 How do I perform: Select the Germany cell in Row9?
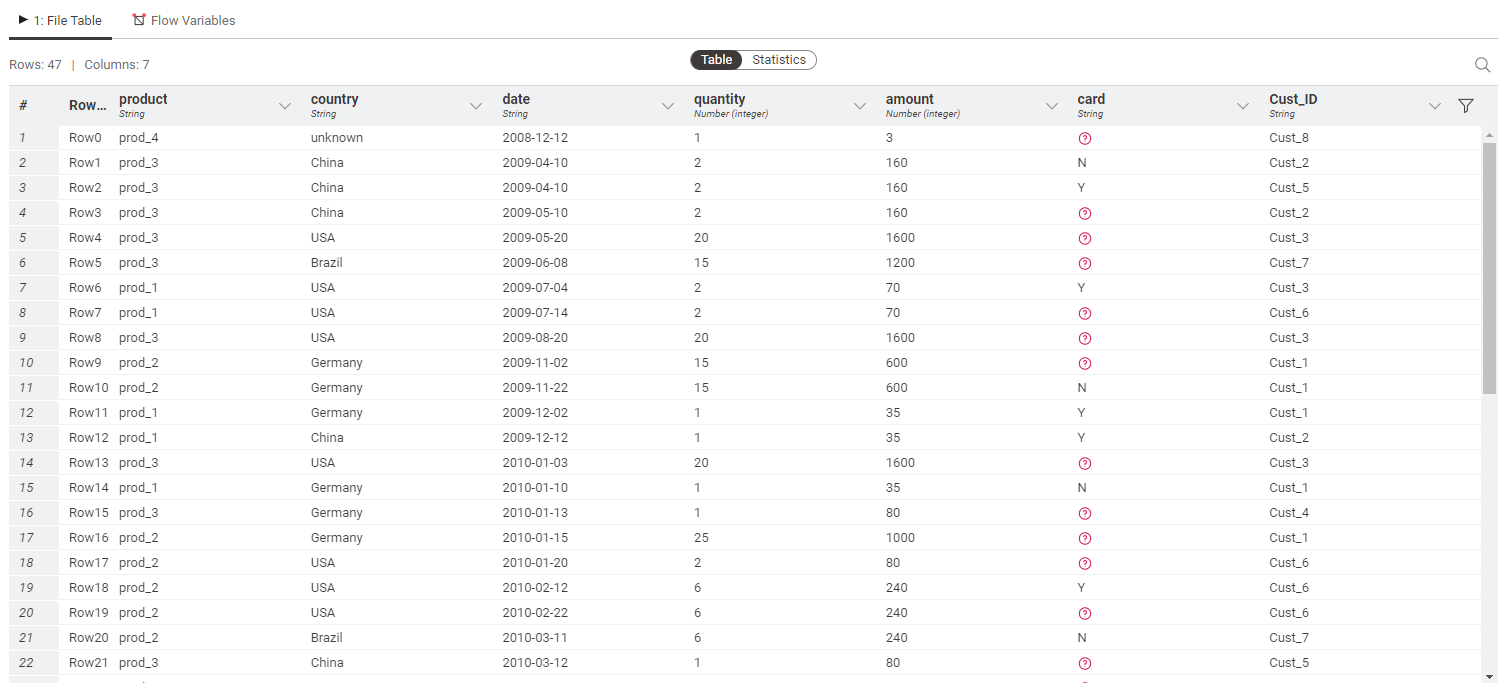[x=337, y=363]
